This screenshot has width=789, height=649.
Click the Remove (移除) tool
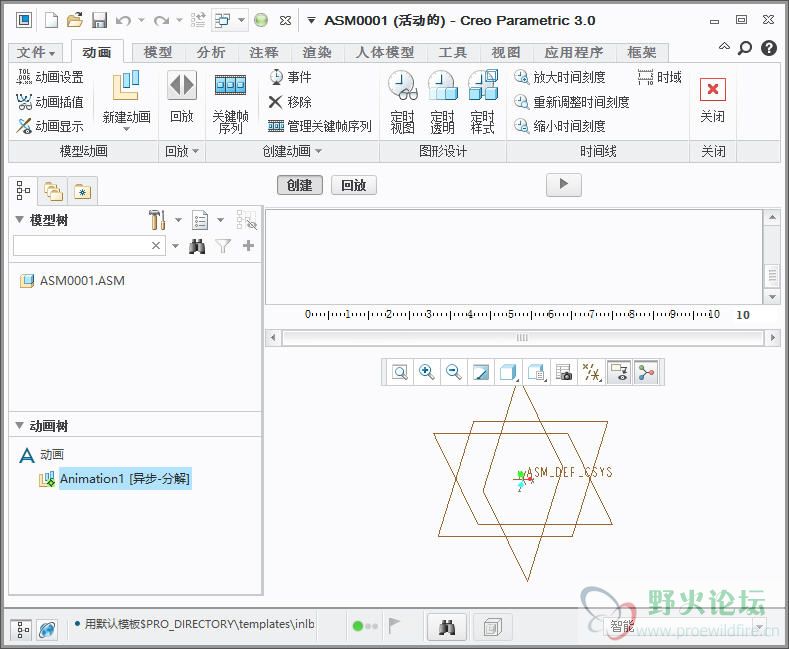290,102
